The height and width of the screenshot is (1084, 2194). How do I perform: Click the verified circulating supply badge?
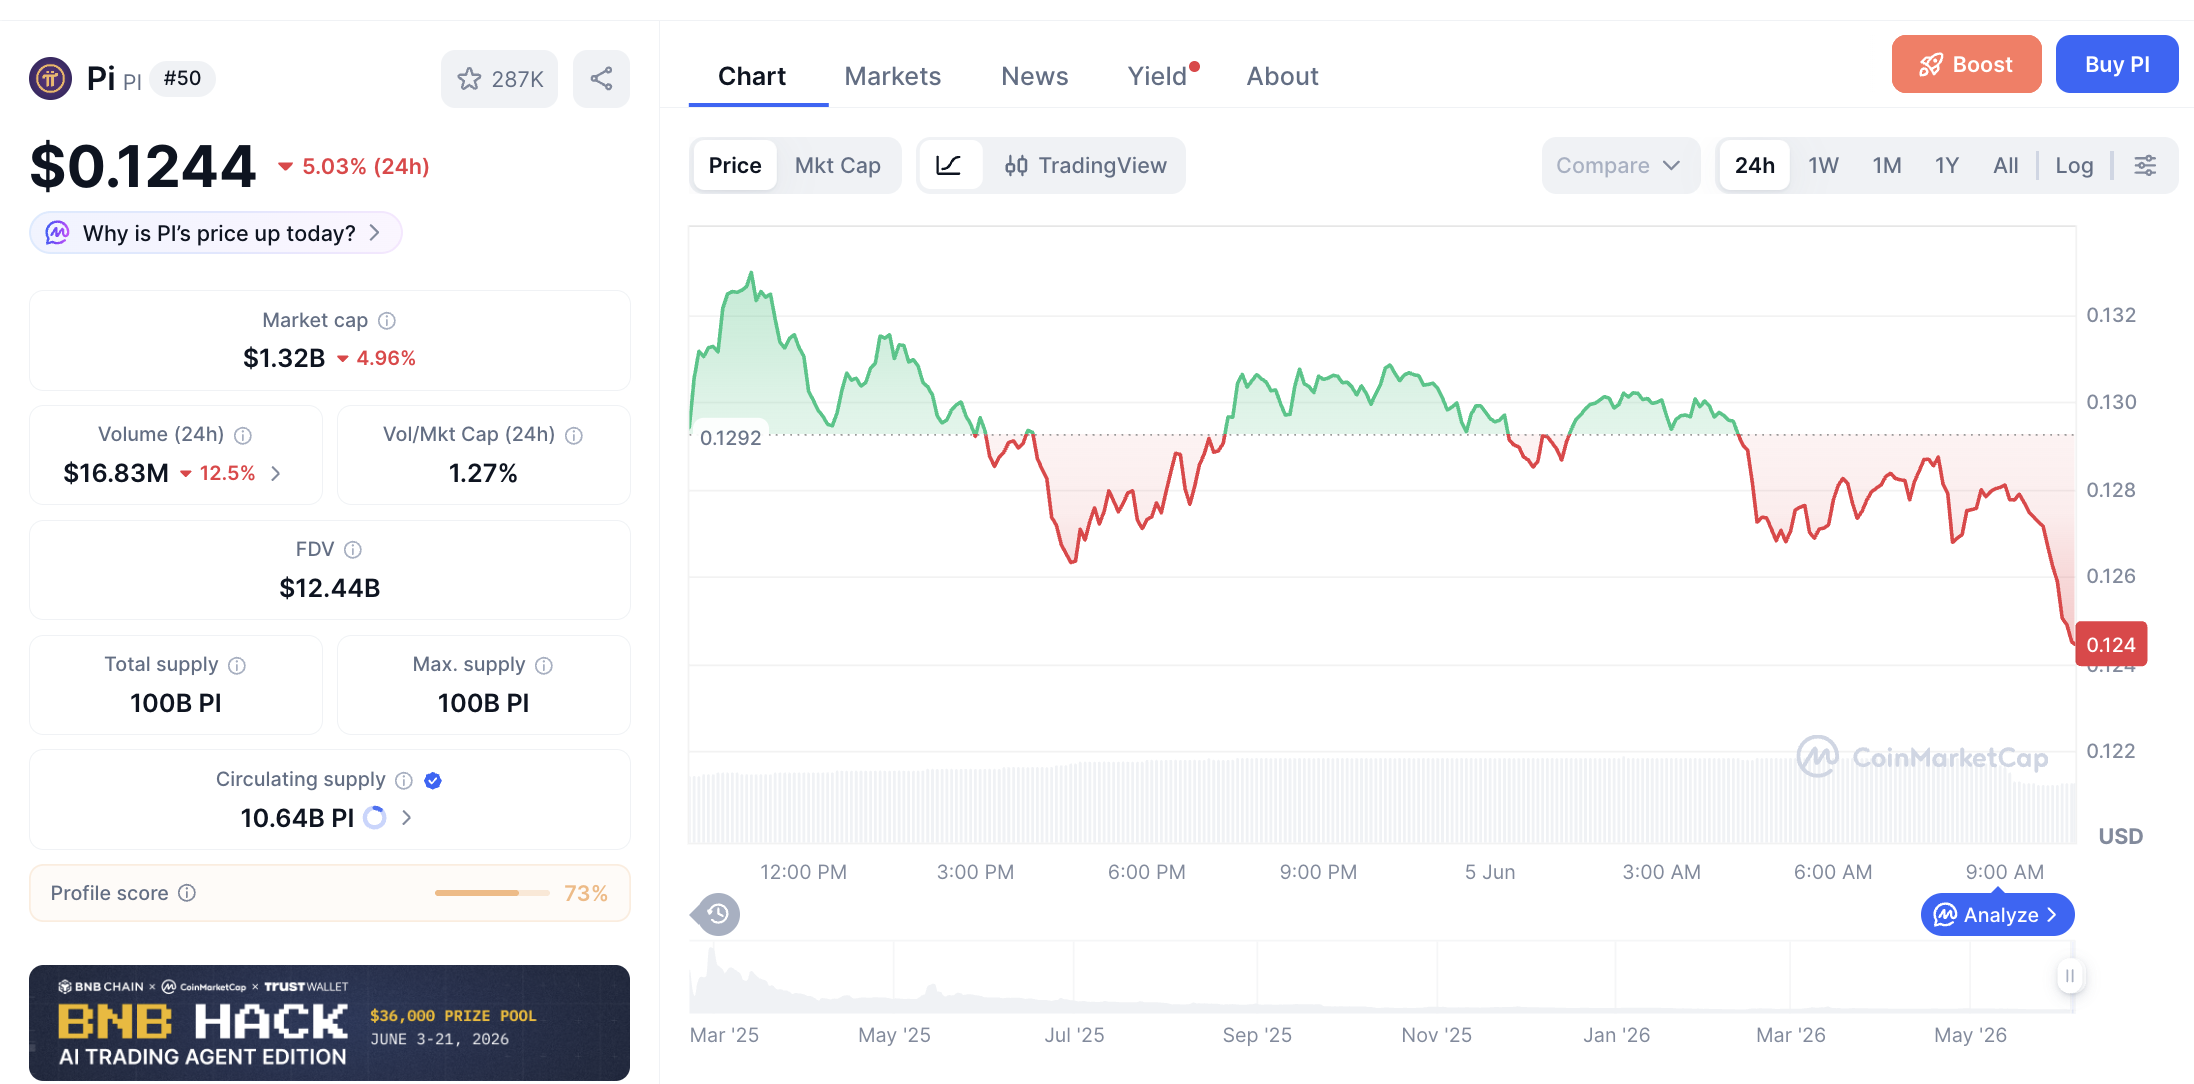(433, 780)
